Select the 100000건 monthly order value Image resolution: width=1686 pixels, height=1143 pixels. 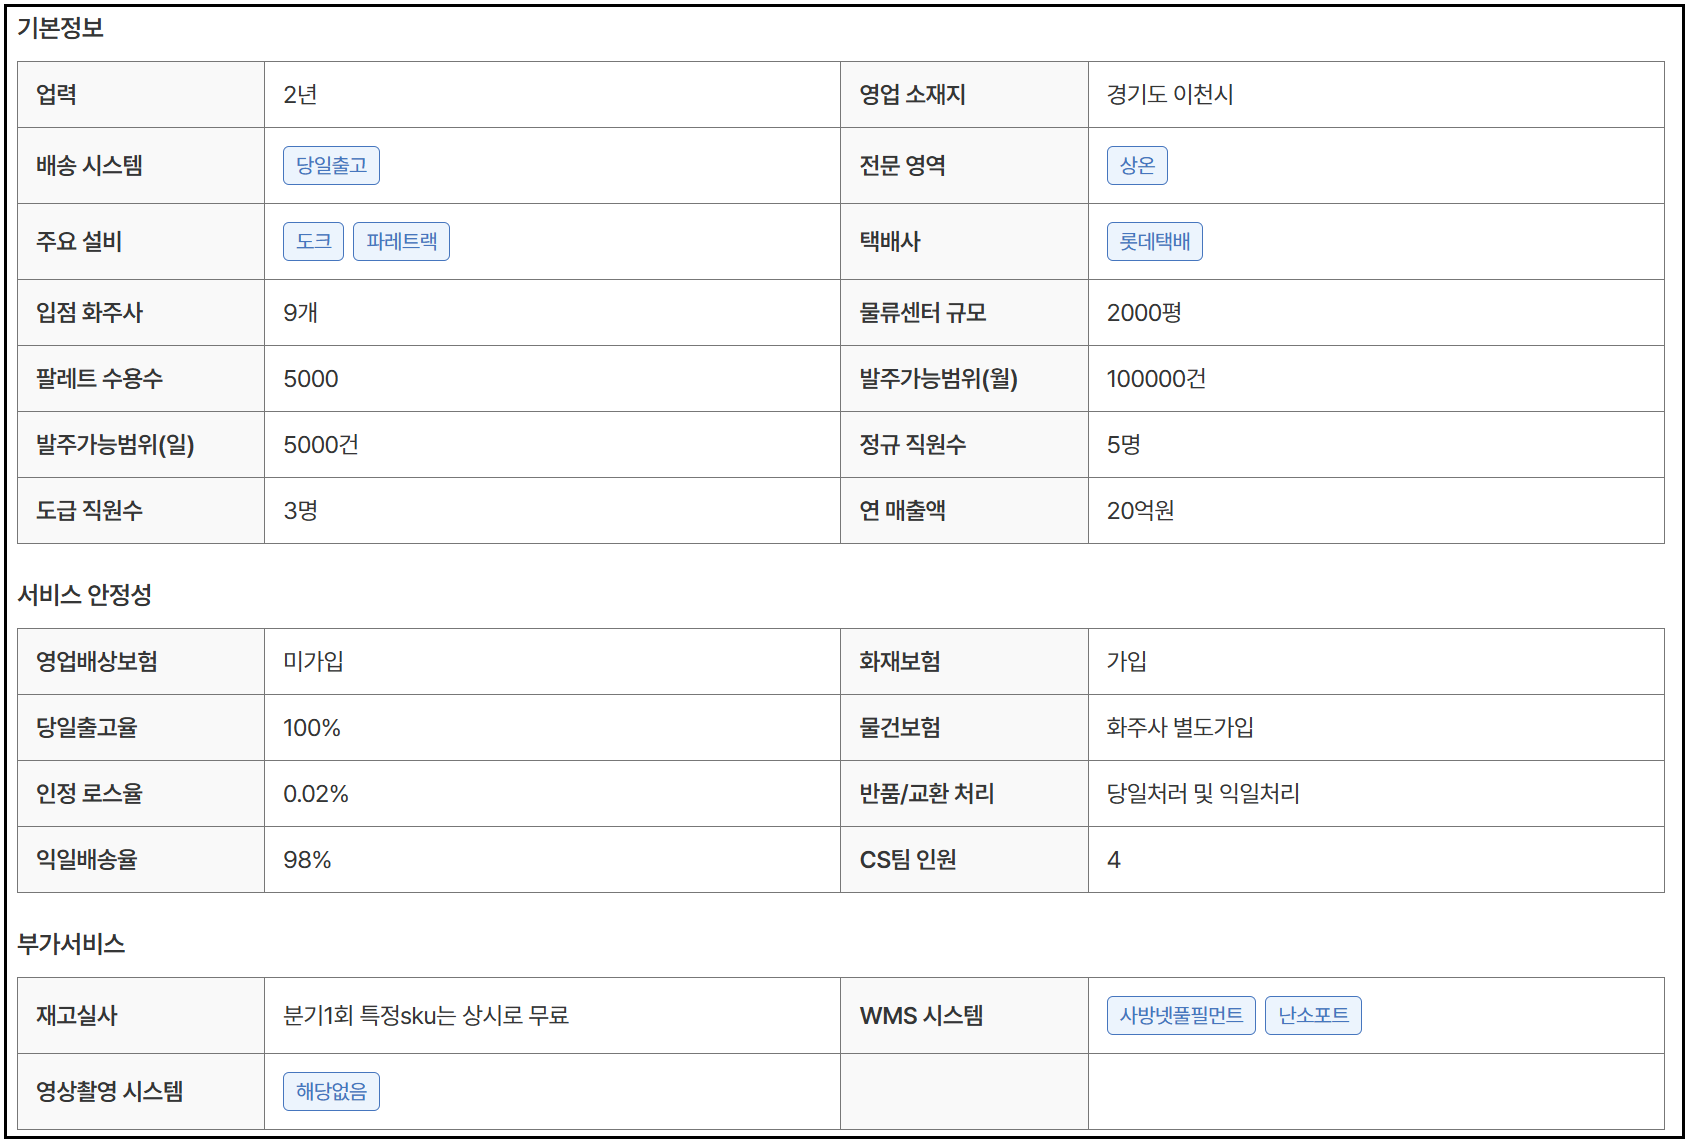coord(1155,379)
